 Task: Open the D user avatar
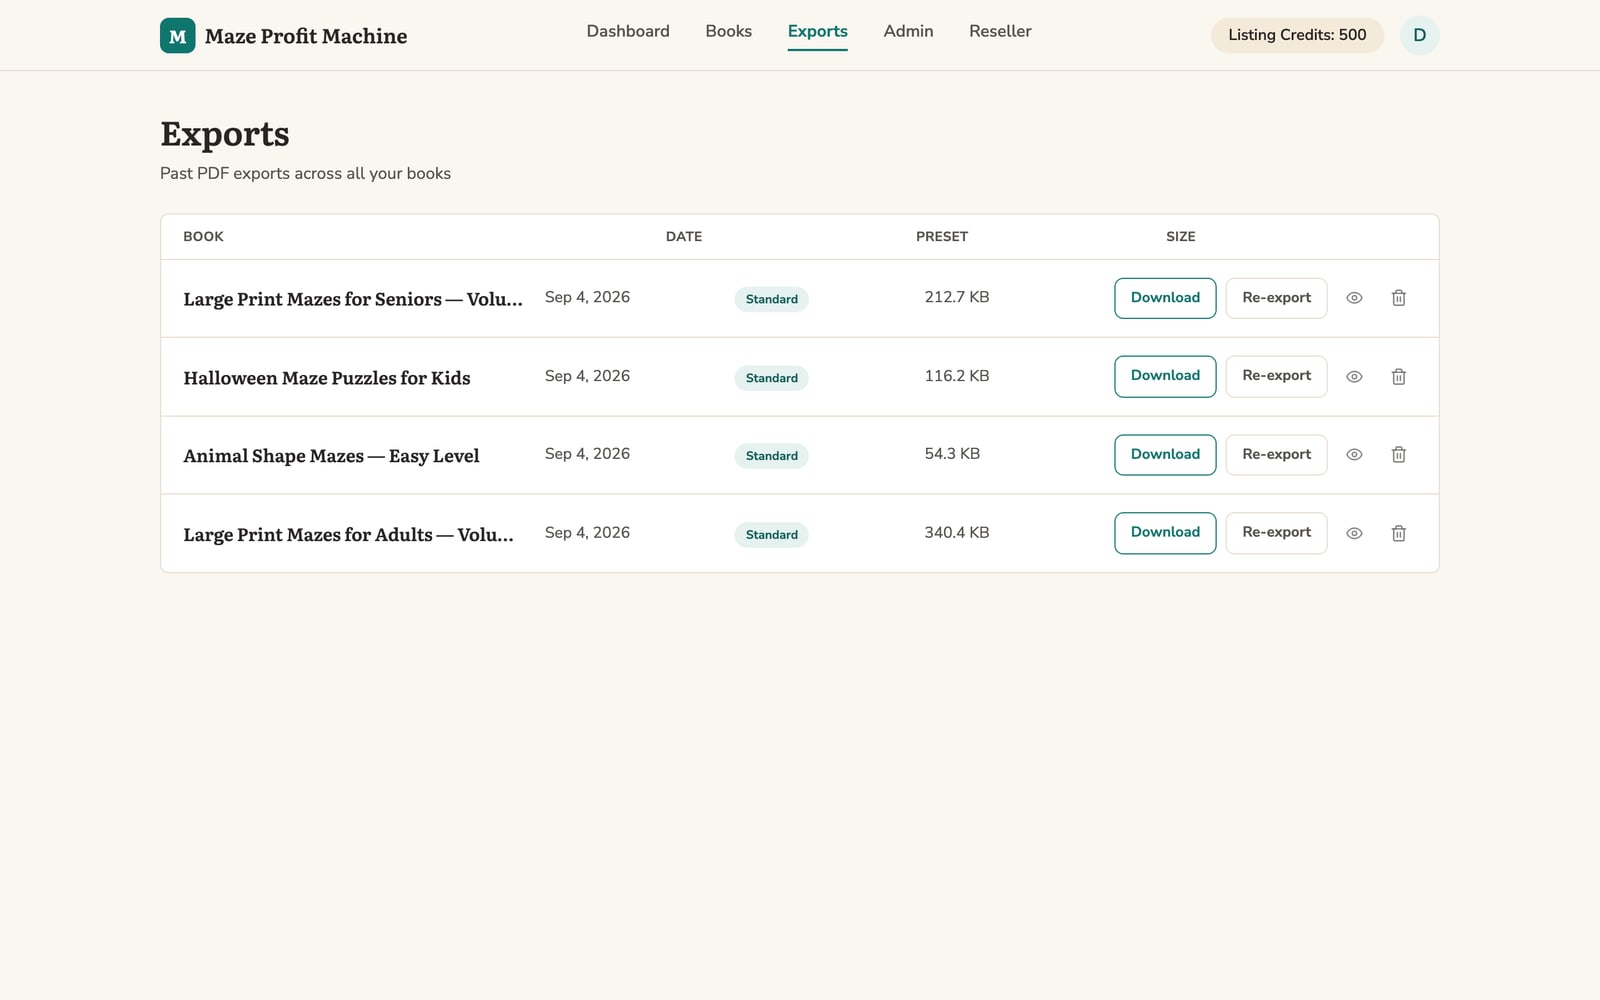point(1419,36)
